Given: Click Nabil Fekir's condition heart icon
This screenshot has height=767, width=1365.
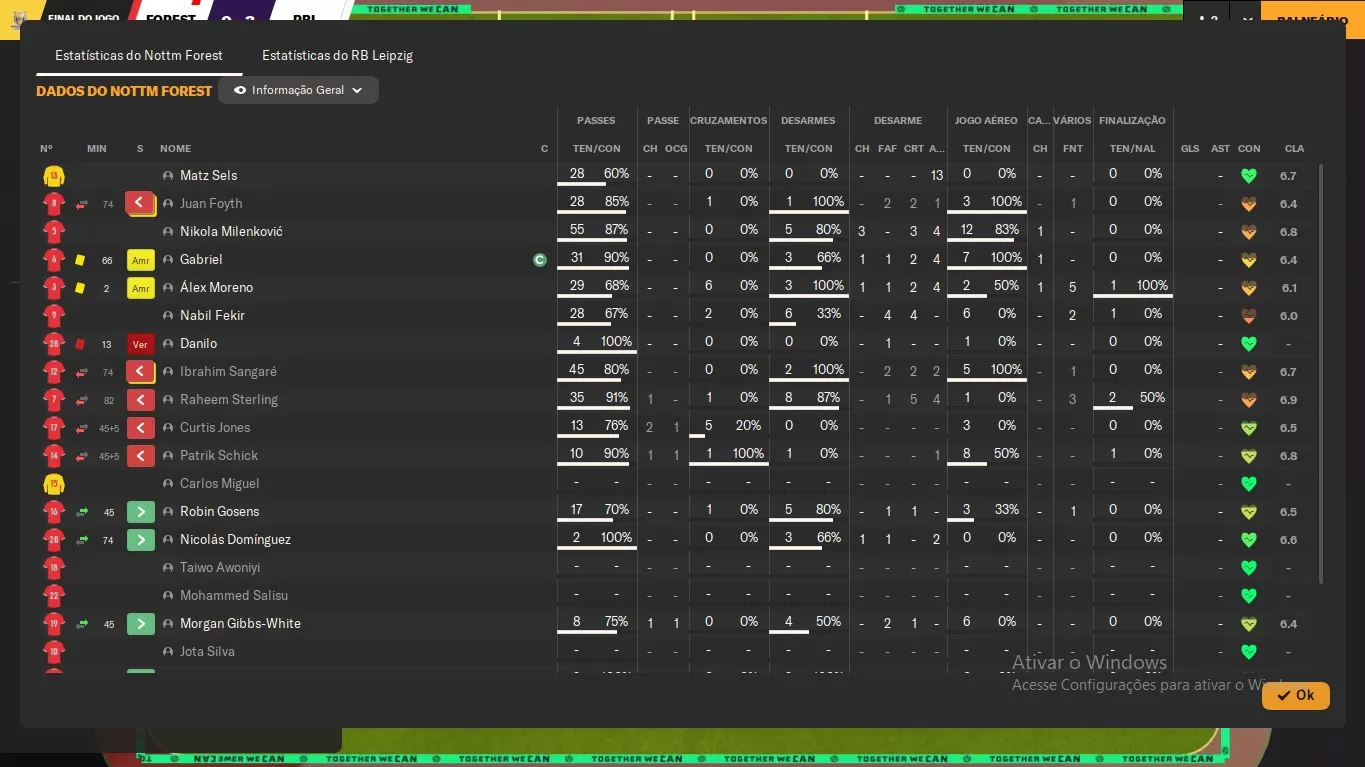Looking at the screenshot, I should pos(1248,316).
